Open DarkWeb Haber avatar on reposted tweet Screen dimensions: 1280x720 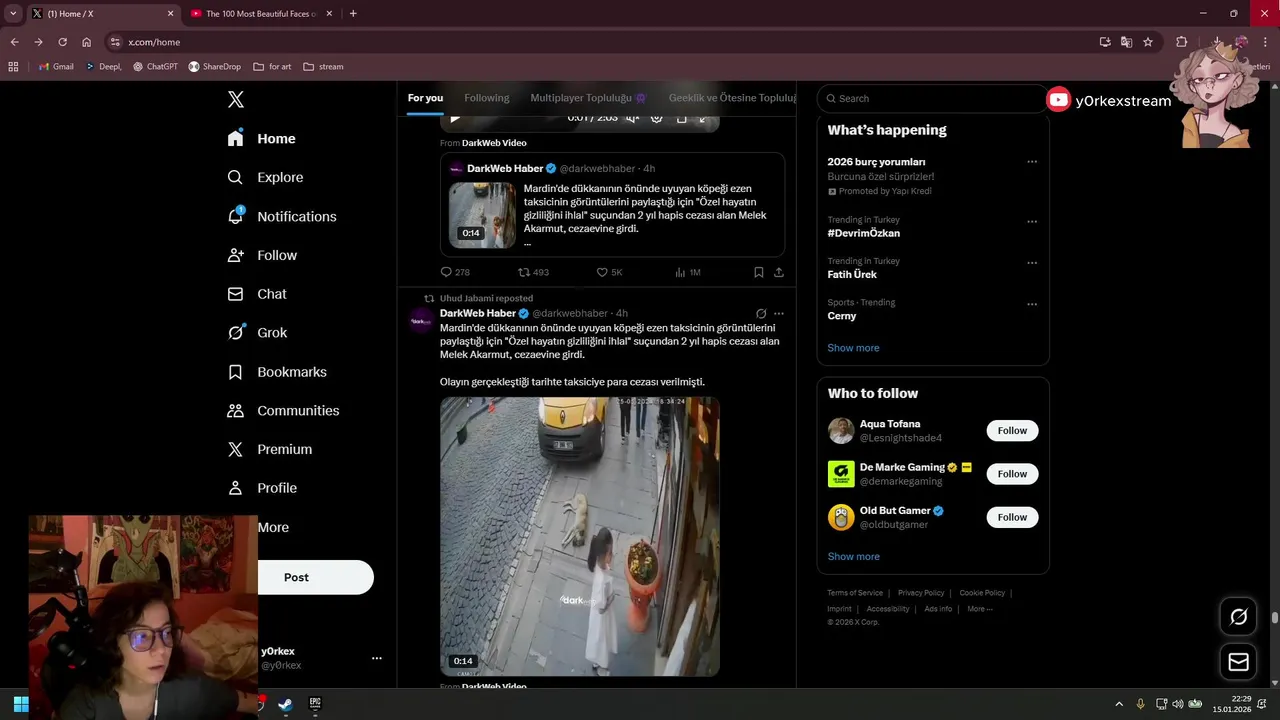421,319
